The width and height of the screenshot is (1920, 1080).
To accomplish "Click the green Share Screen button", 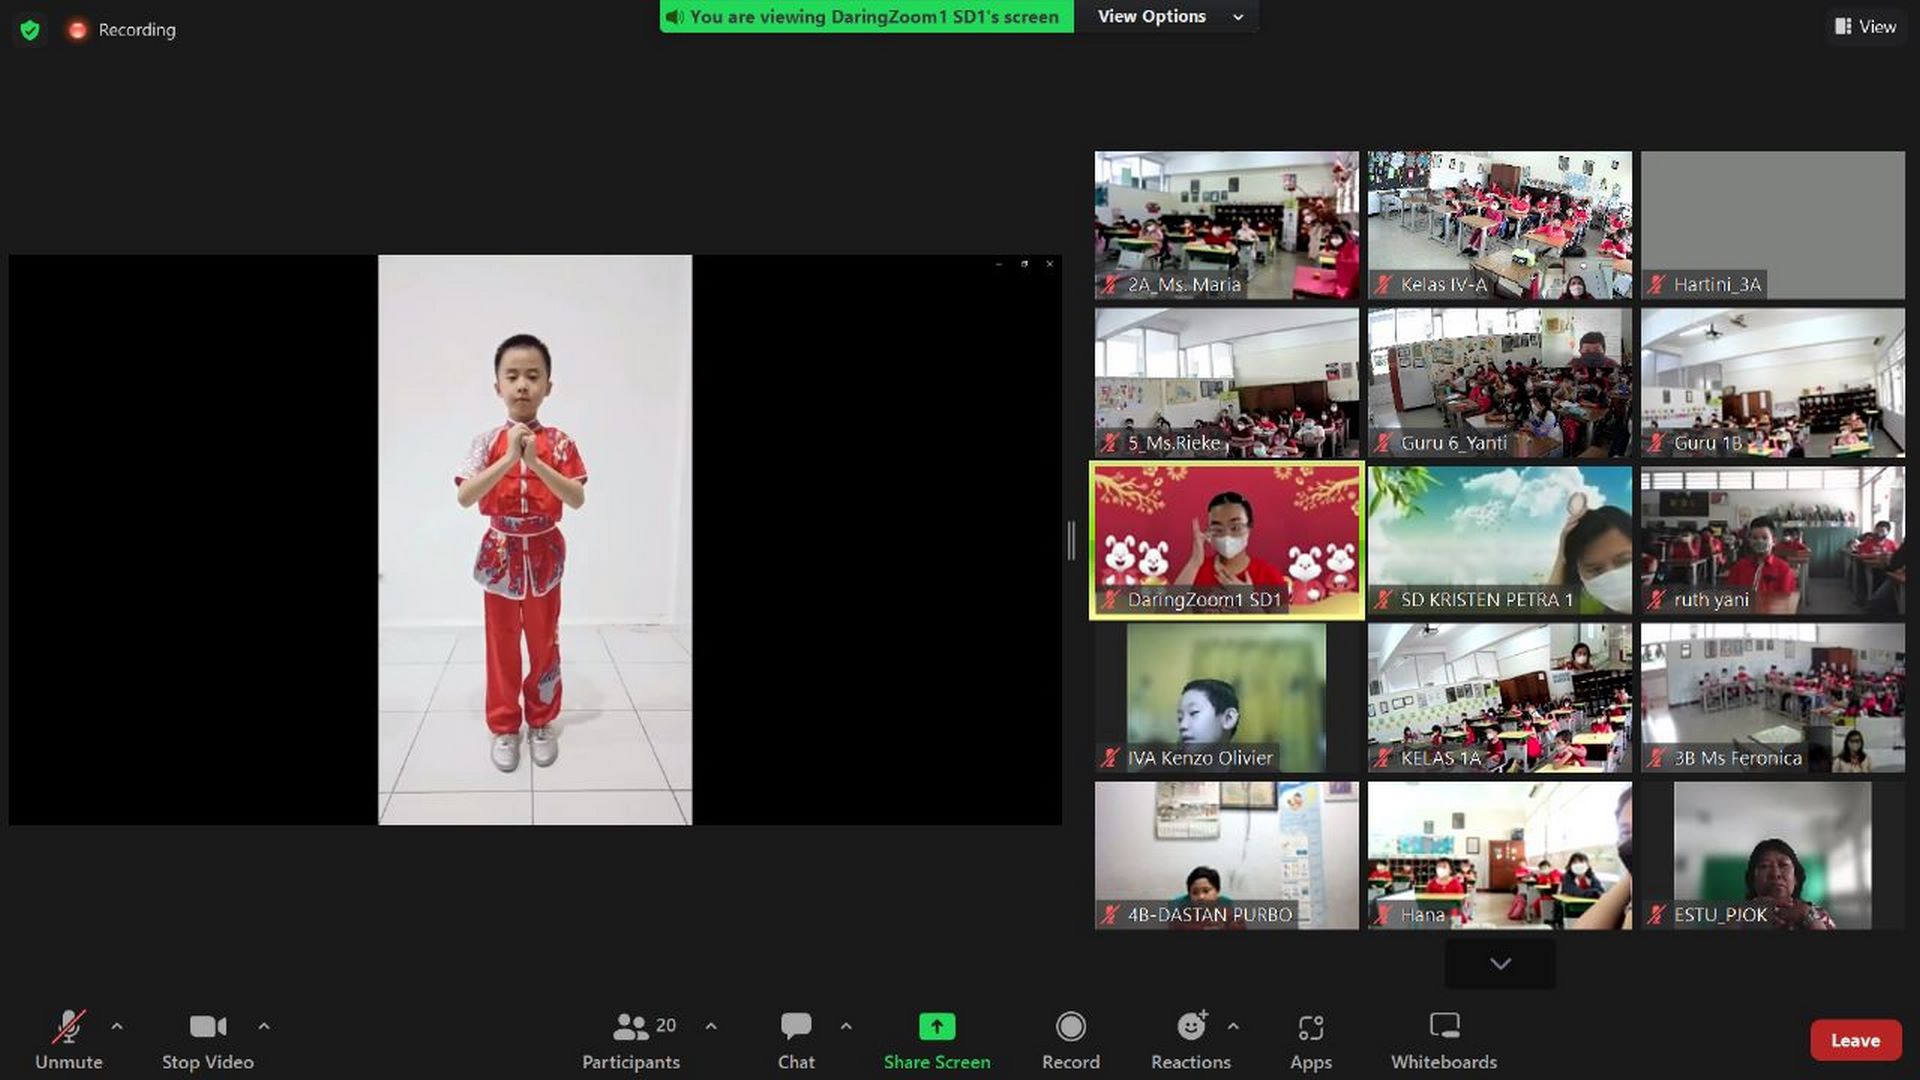I will [937, 1040].
